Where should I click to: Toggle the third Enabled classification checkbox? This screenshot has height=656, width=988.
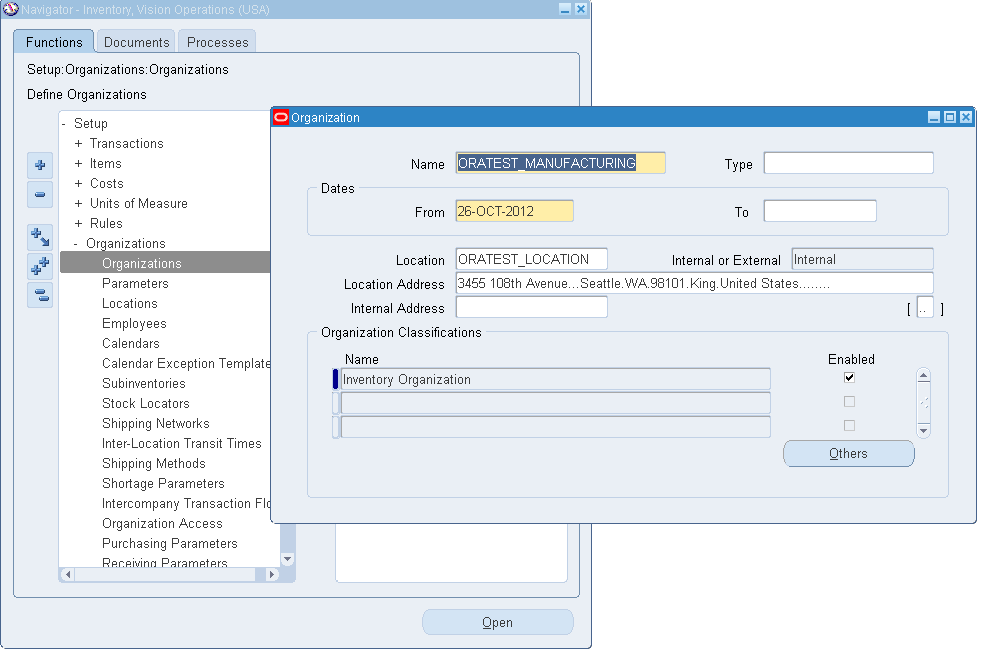849,425
